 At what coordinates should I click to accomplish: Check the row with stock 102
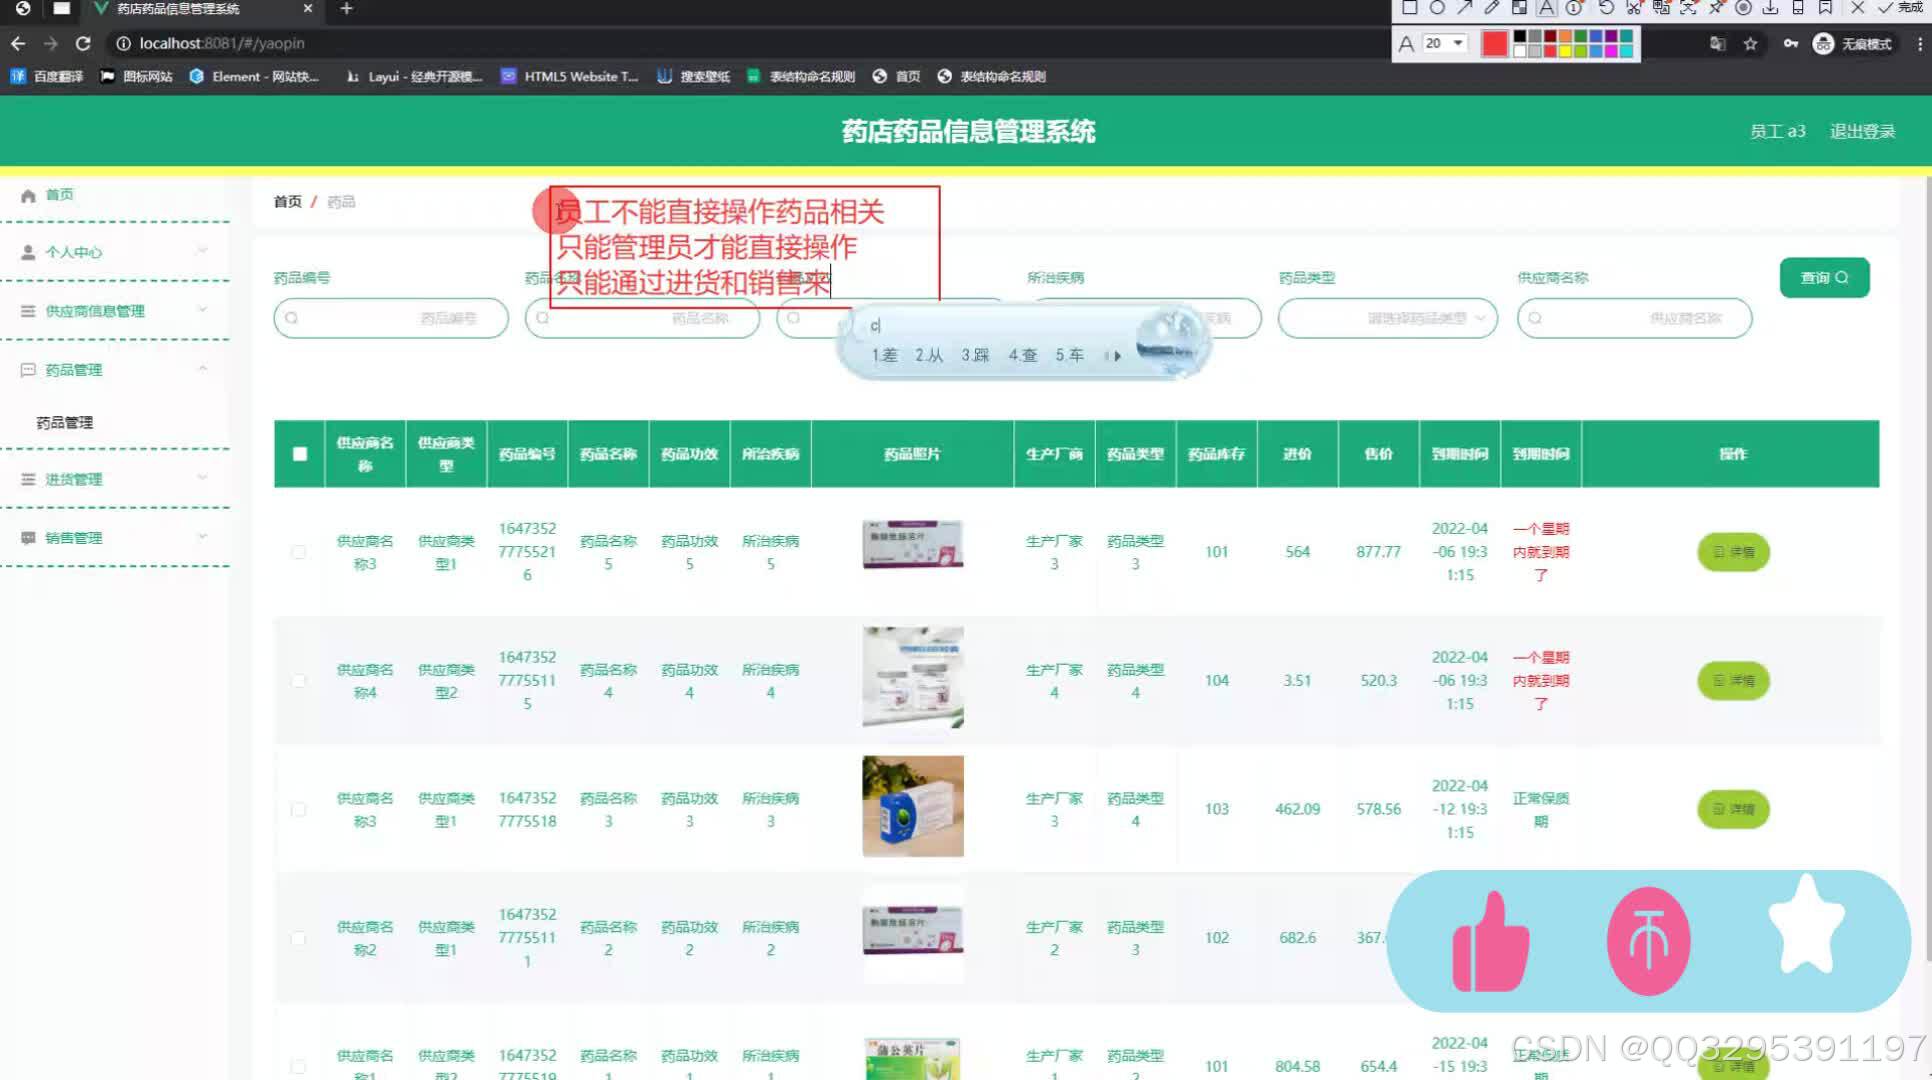pyautogui.click(x=298, y=938)
